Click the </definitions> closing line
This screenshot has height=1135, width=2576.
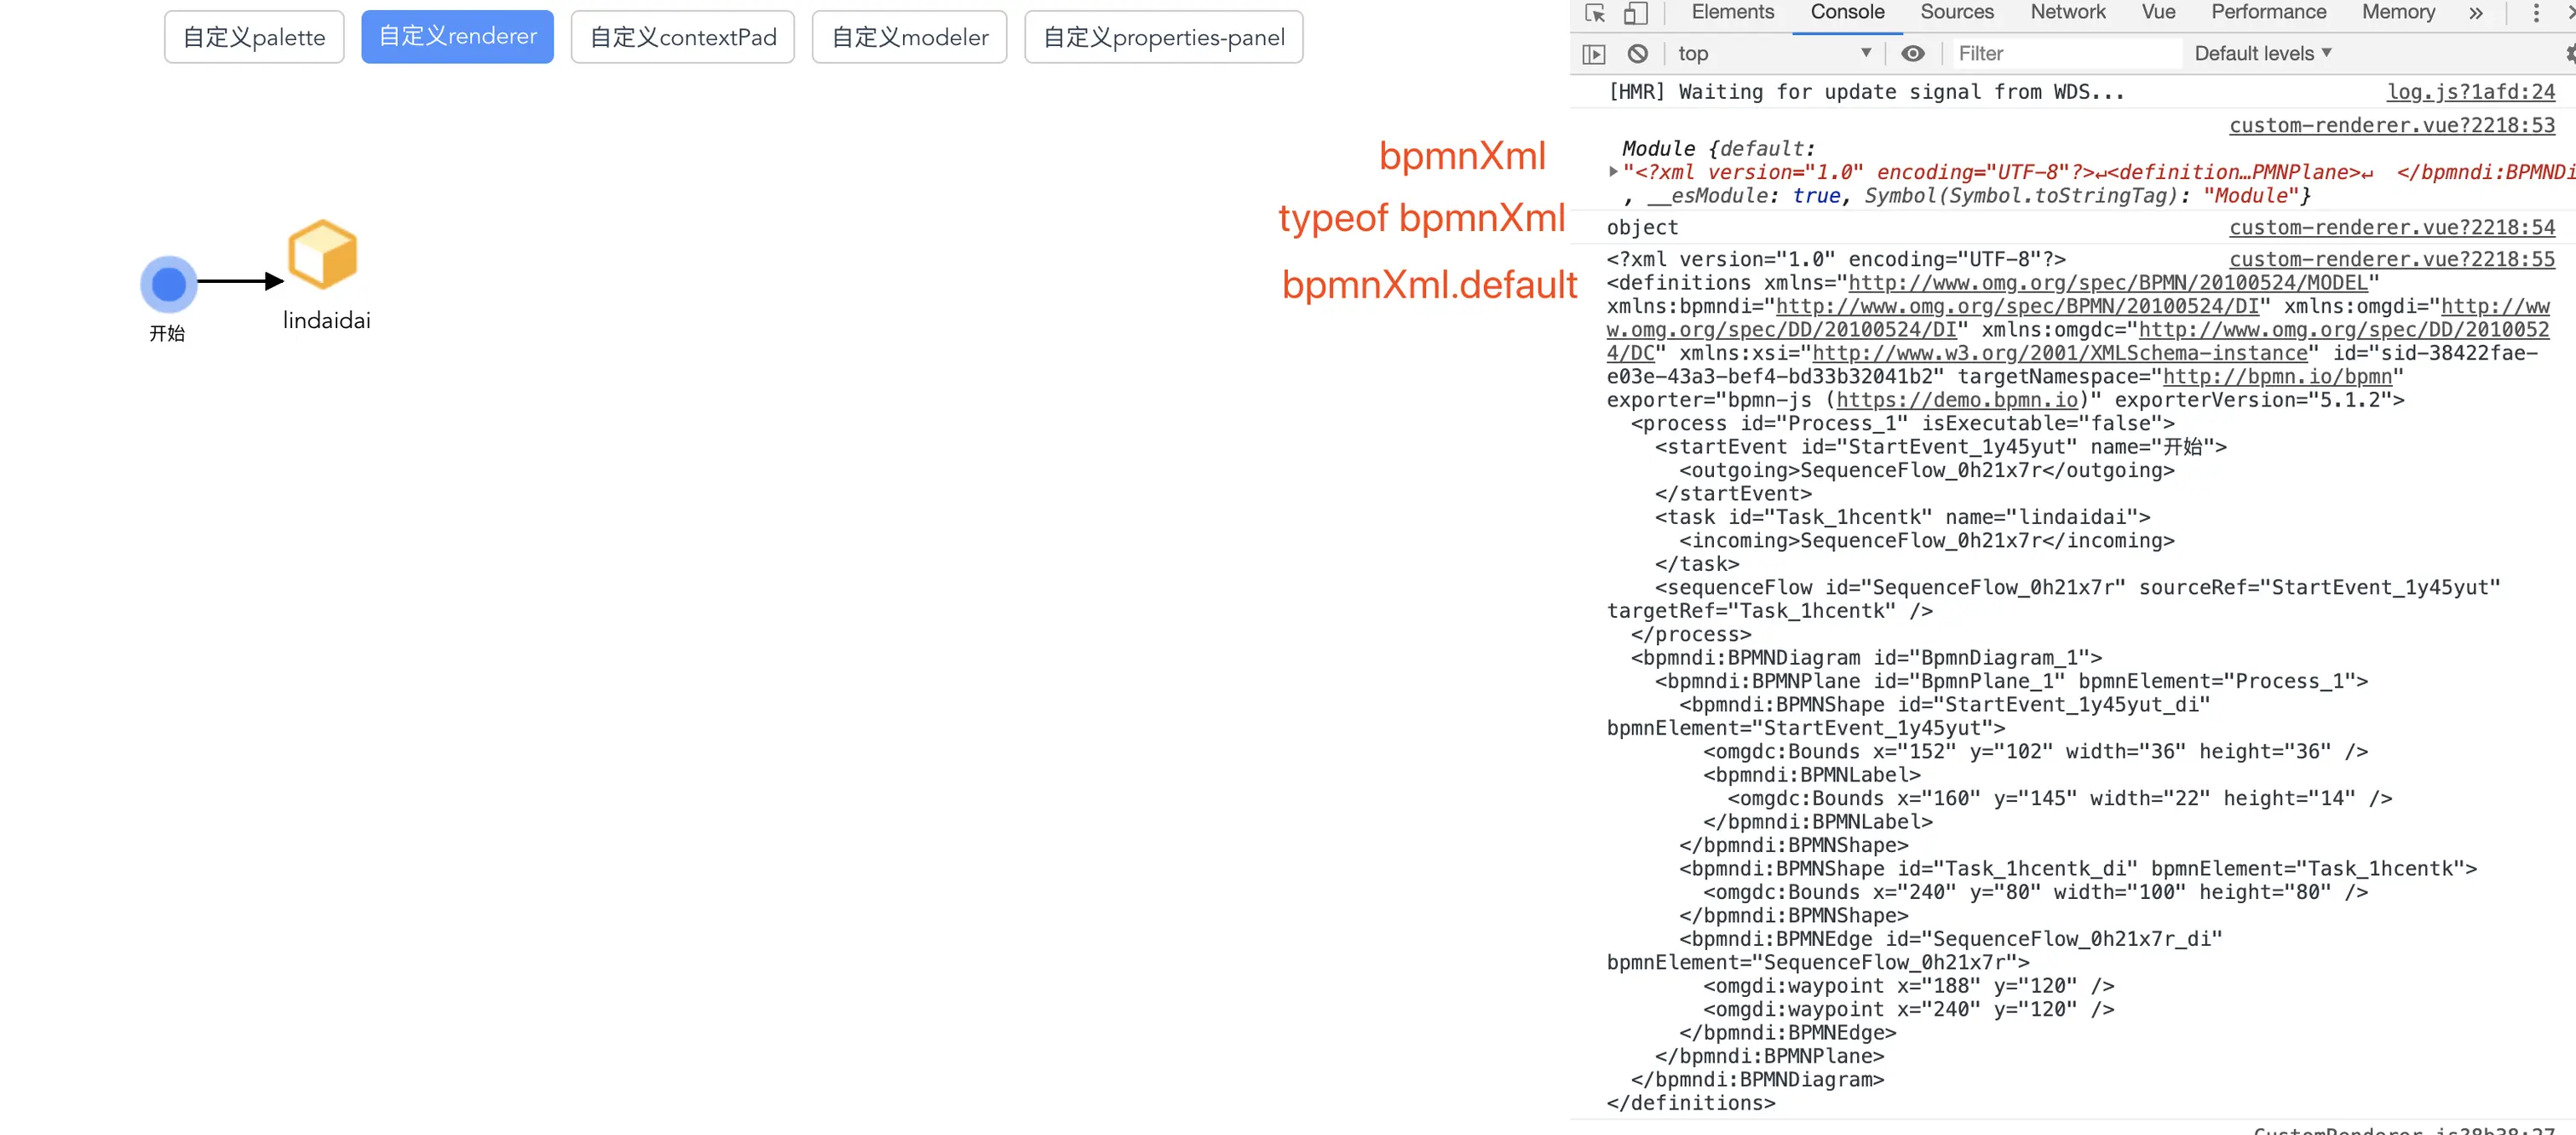[1690, 1104]
